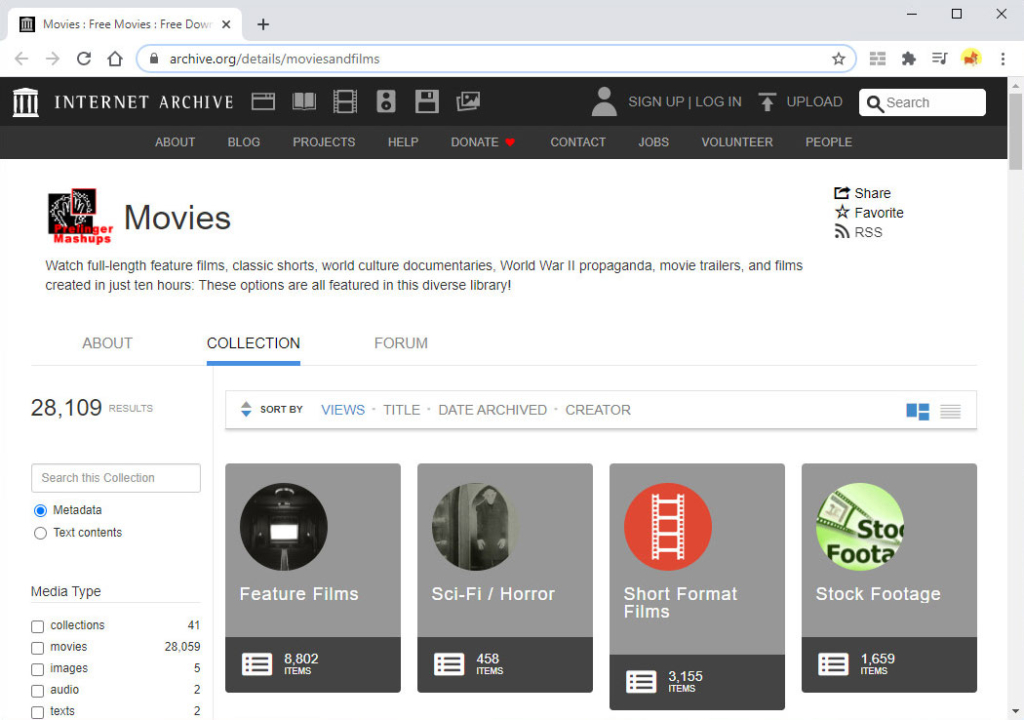This screenshot has width=1024, height=720.
Task: Open the Short Format Films thumbnail
Action: click(667, 527)
